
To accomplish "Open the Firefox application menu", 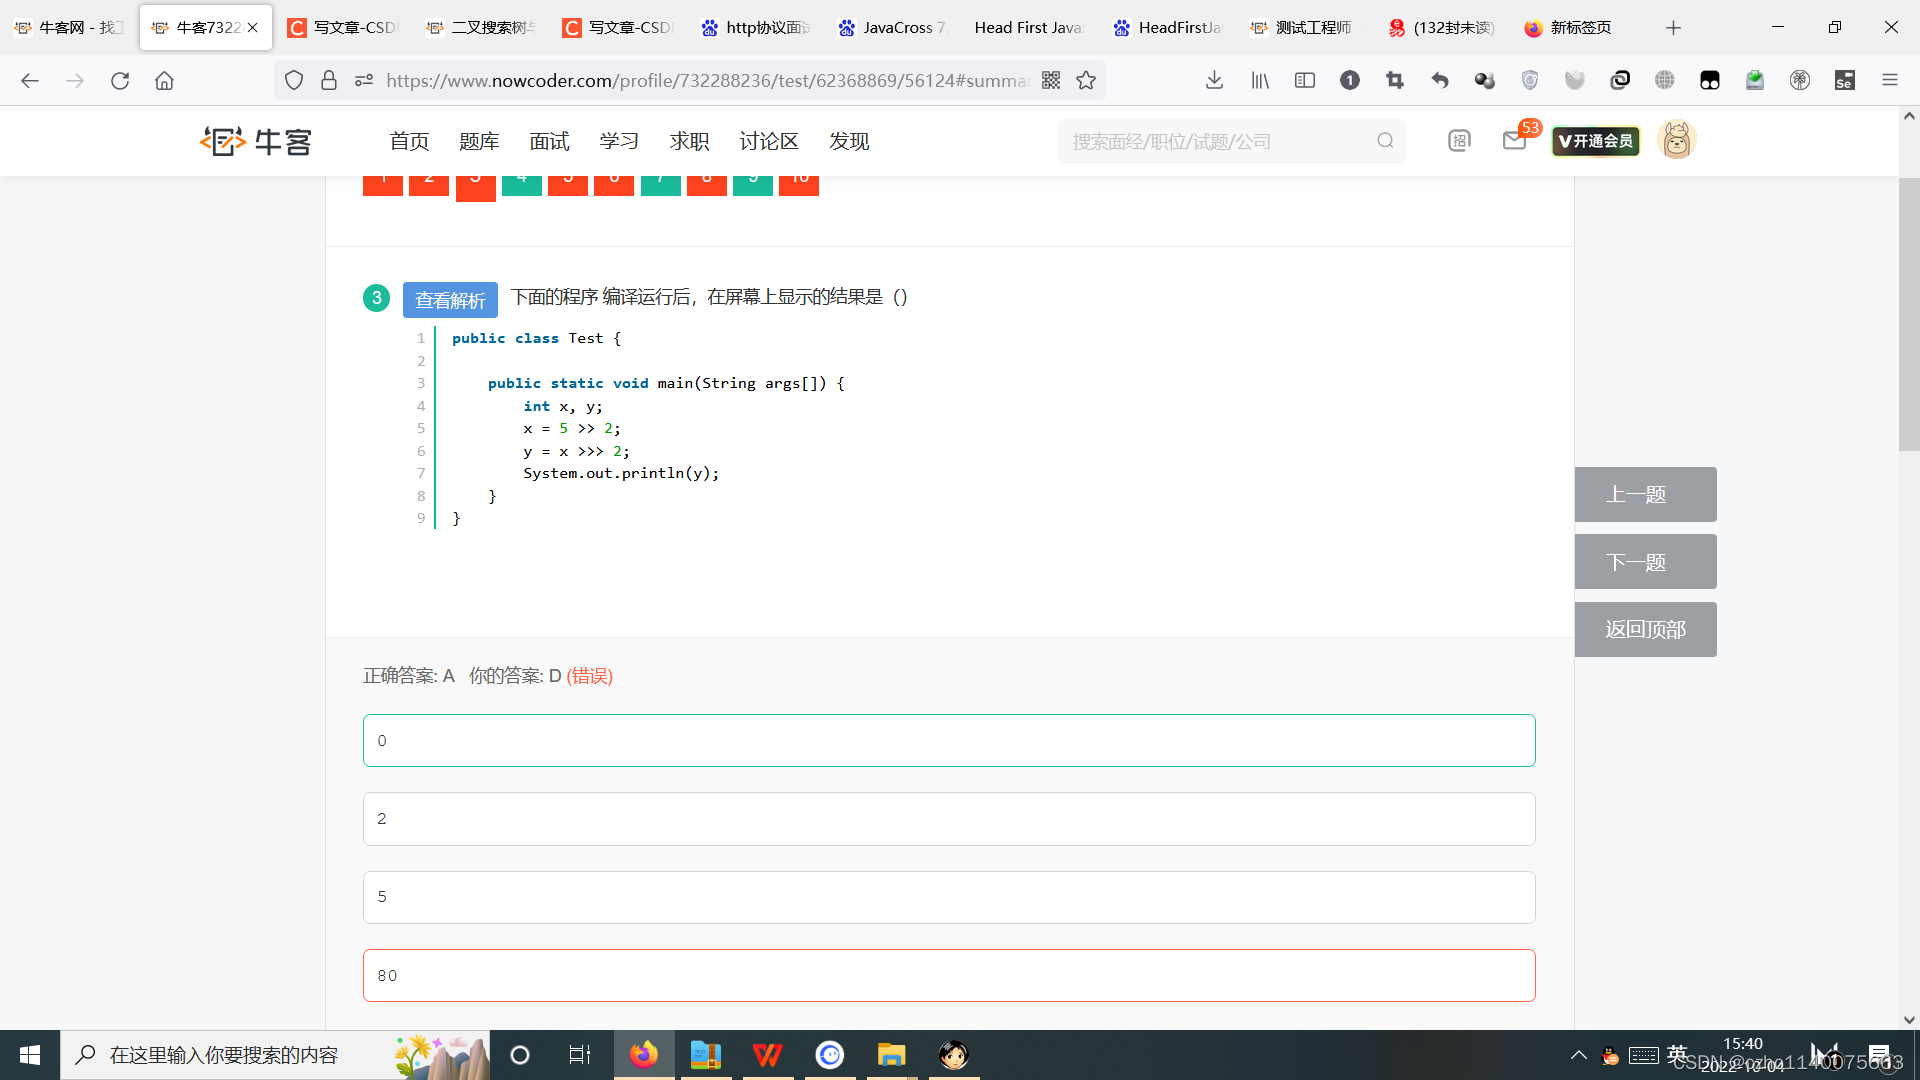I will 1890,80.
